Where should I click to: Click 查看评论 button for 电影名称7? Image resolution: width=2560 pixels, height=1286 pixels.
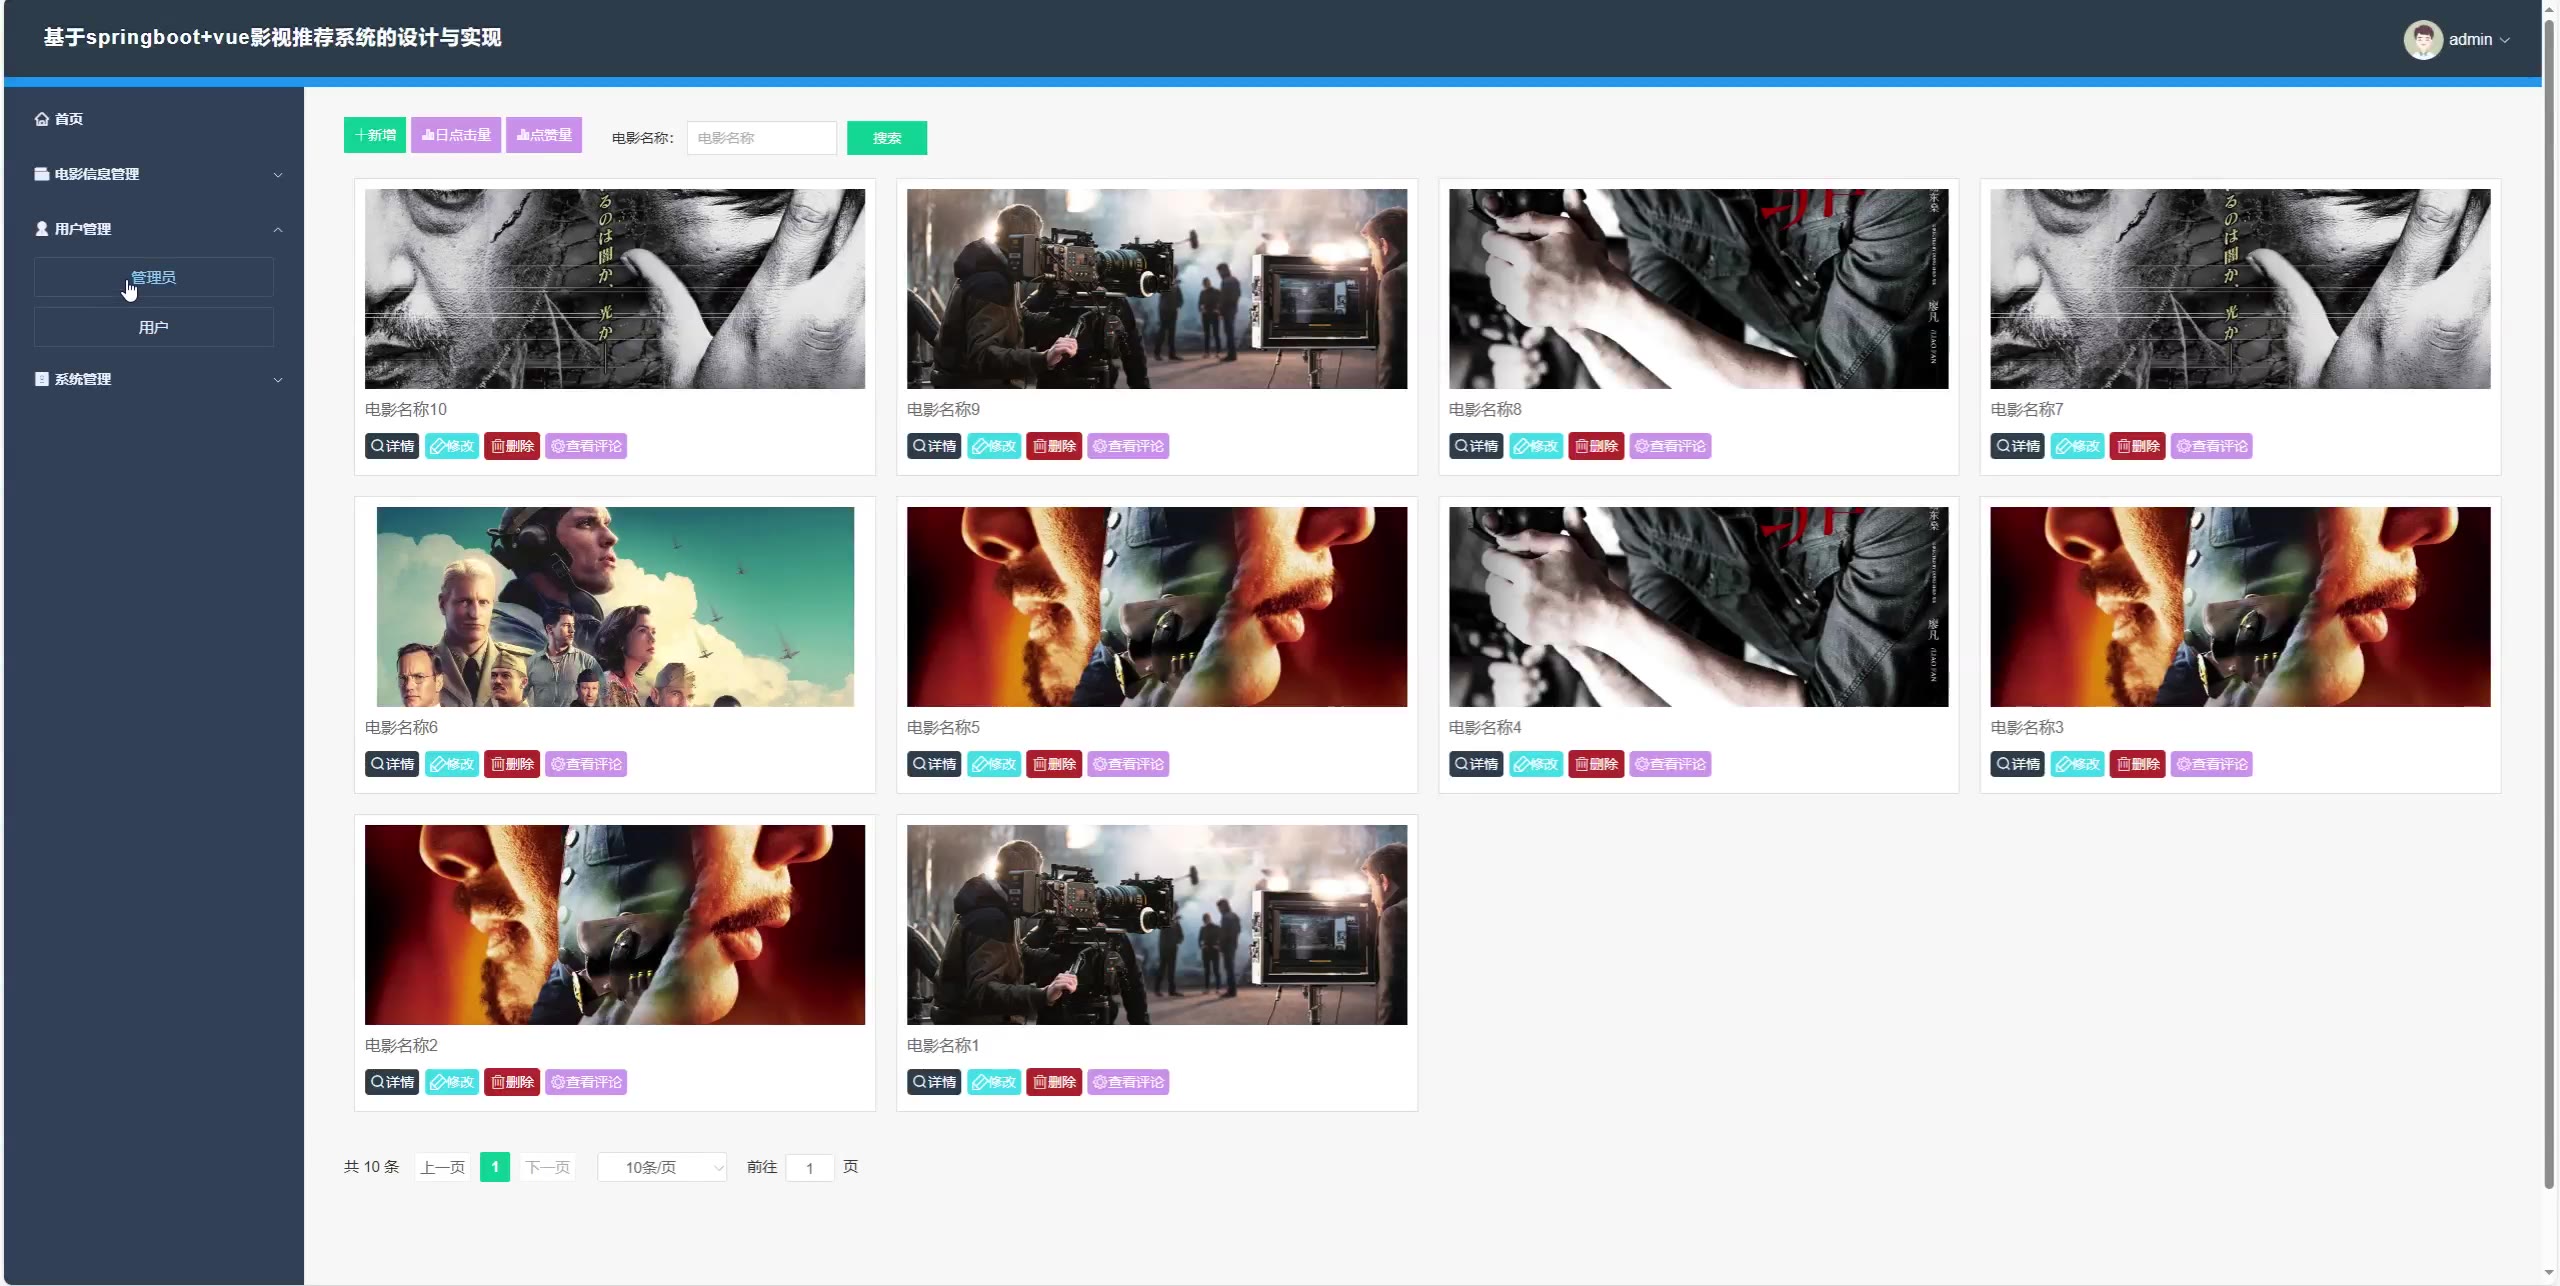pos(2211,446)
